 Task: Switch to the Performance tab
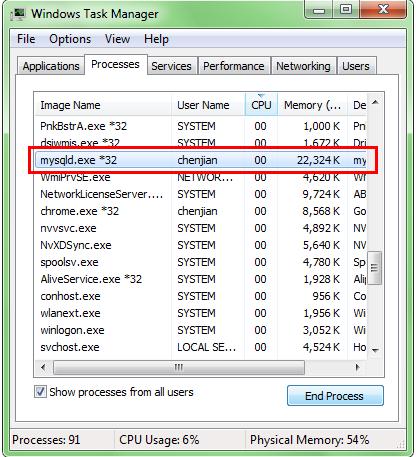pos(234,66)
